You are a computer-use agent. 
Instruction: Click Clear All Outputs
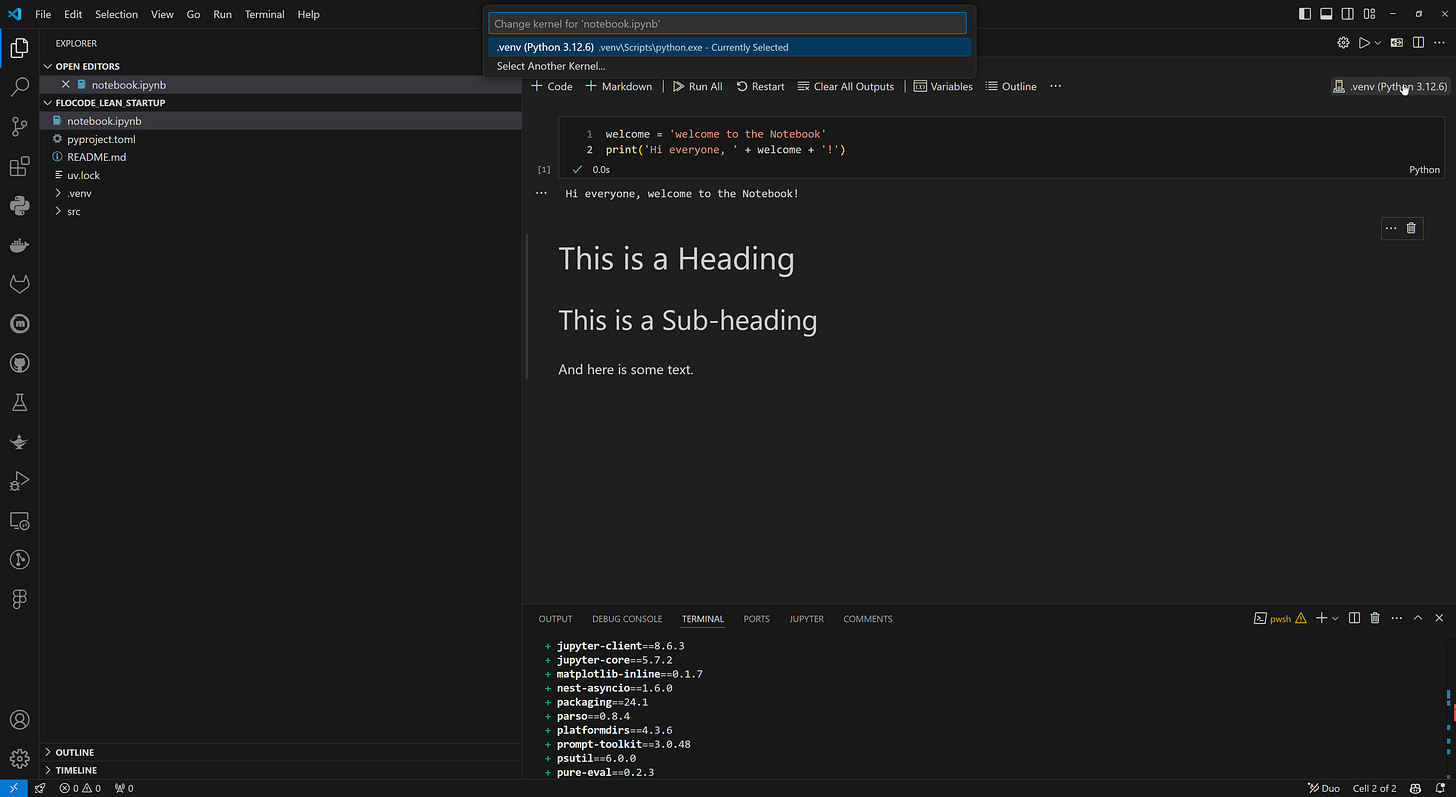click(x=845, y=86)
